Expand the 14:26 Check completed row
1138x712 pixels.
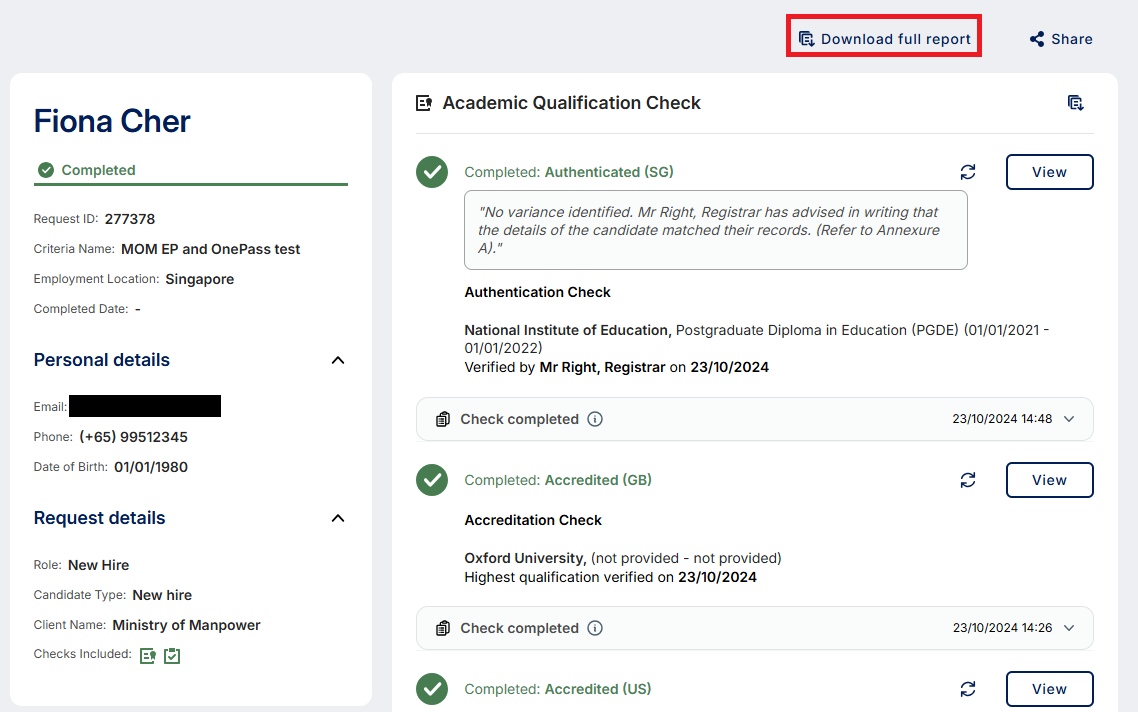click(1069, 628)
